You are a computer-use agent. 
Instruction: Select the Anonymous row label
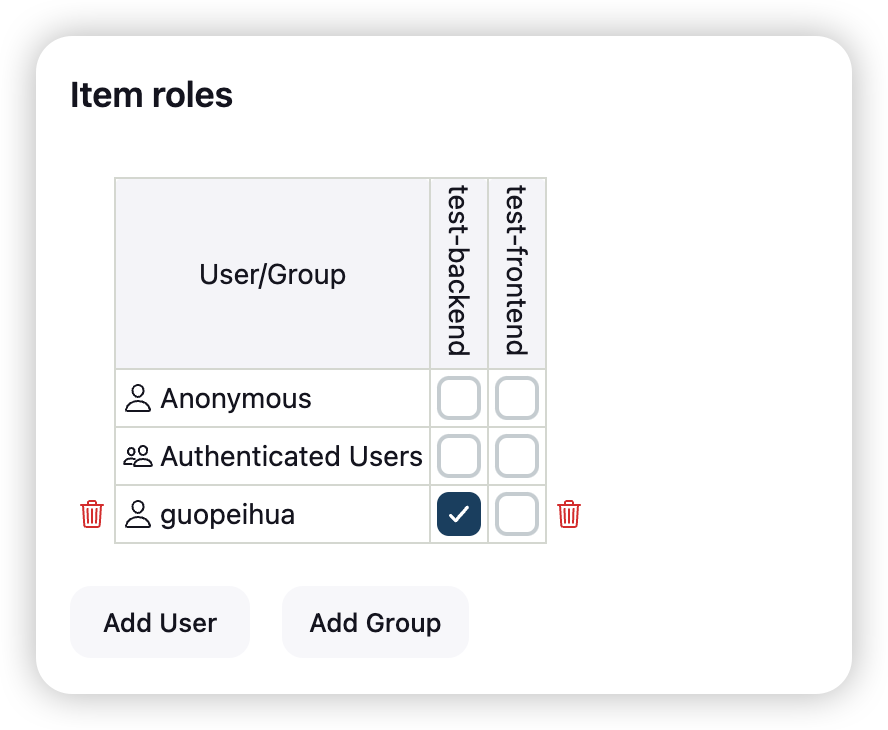tap(236, 399)
